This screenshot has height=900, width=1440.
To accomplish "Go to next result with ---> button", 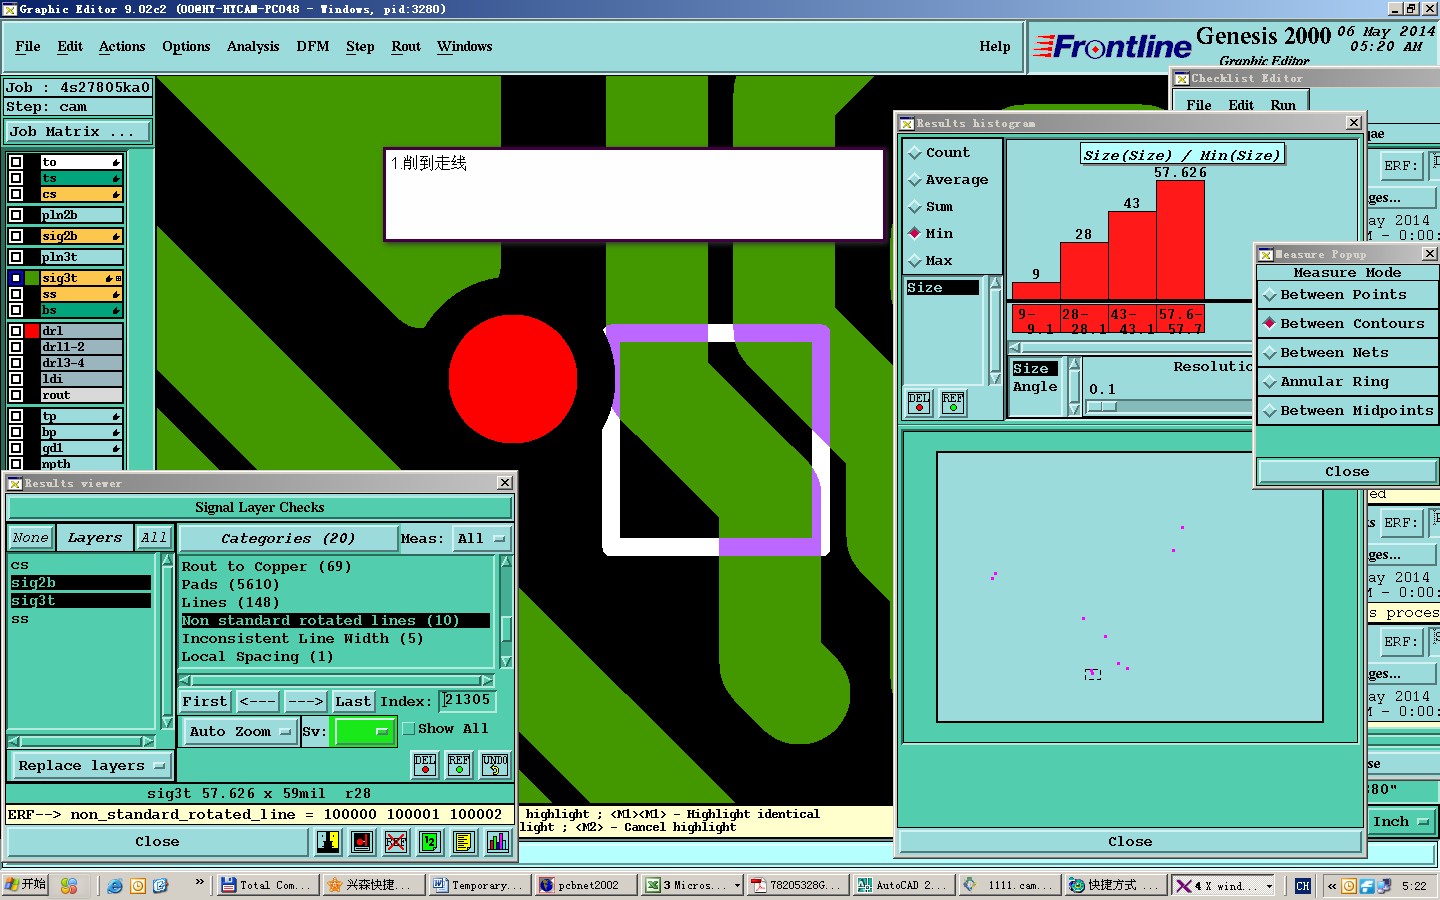I will (x=306, y=702).
